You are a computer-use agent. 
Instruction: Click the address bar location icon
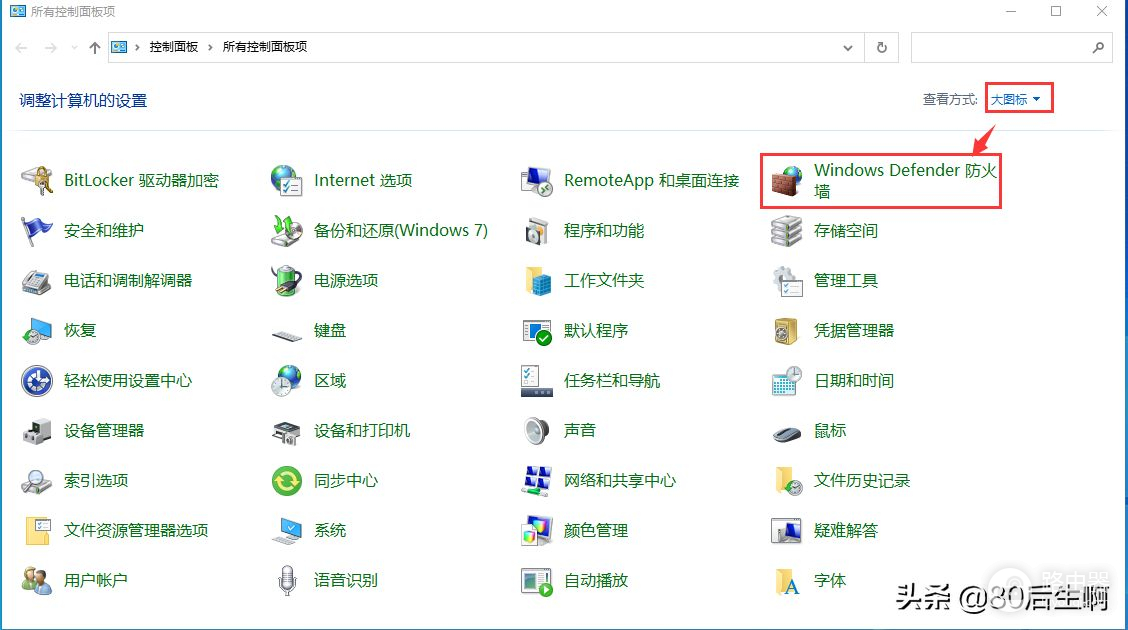119,47
